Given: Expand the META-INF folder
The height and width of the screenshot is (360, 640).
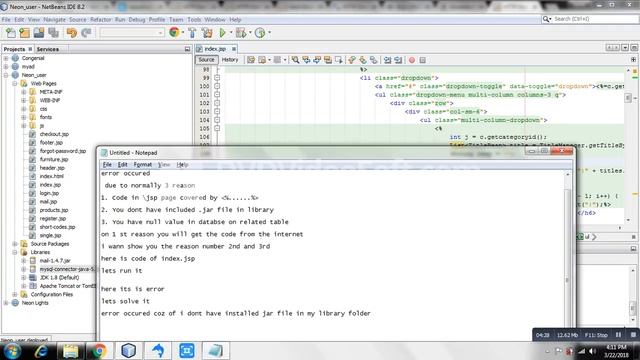Looking at the screenshot, I should (23, 92).
